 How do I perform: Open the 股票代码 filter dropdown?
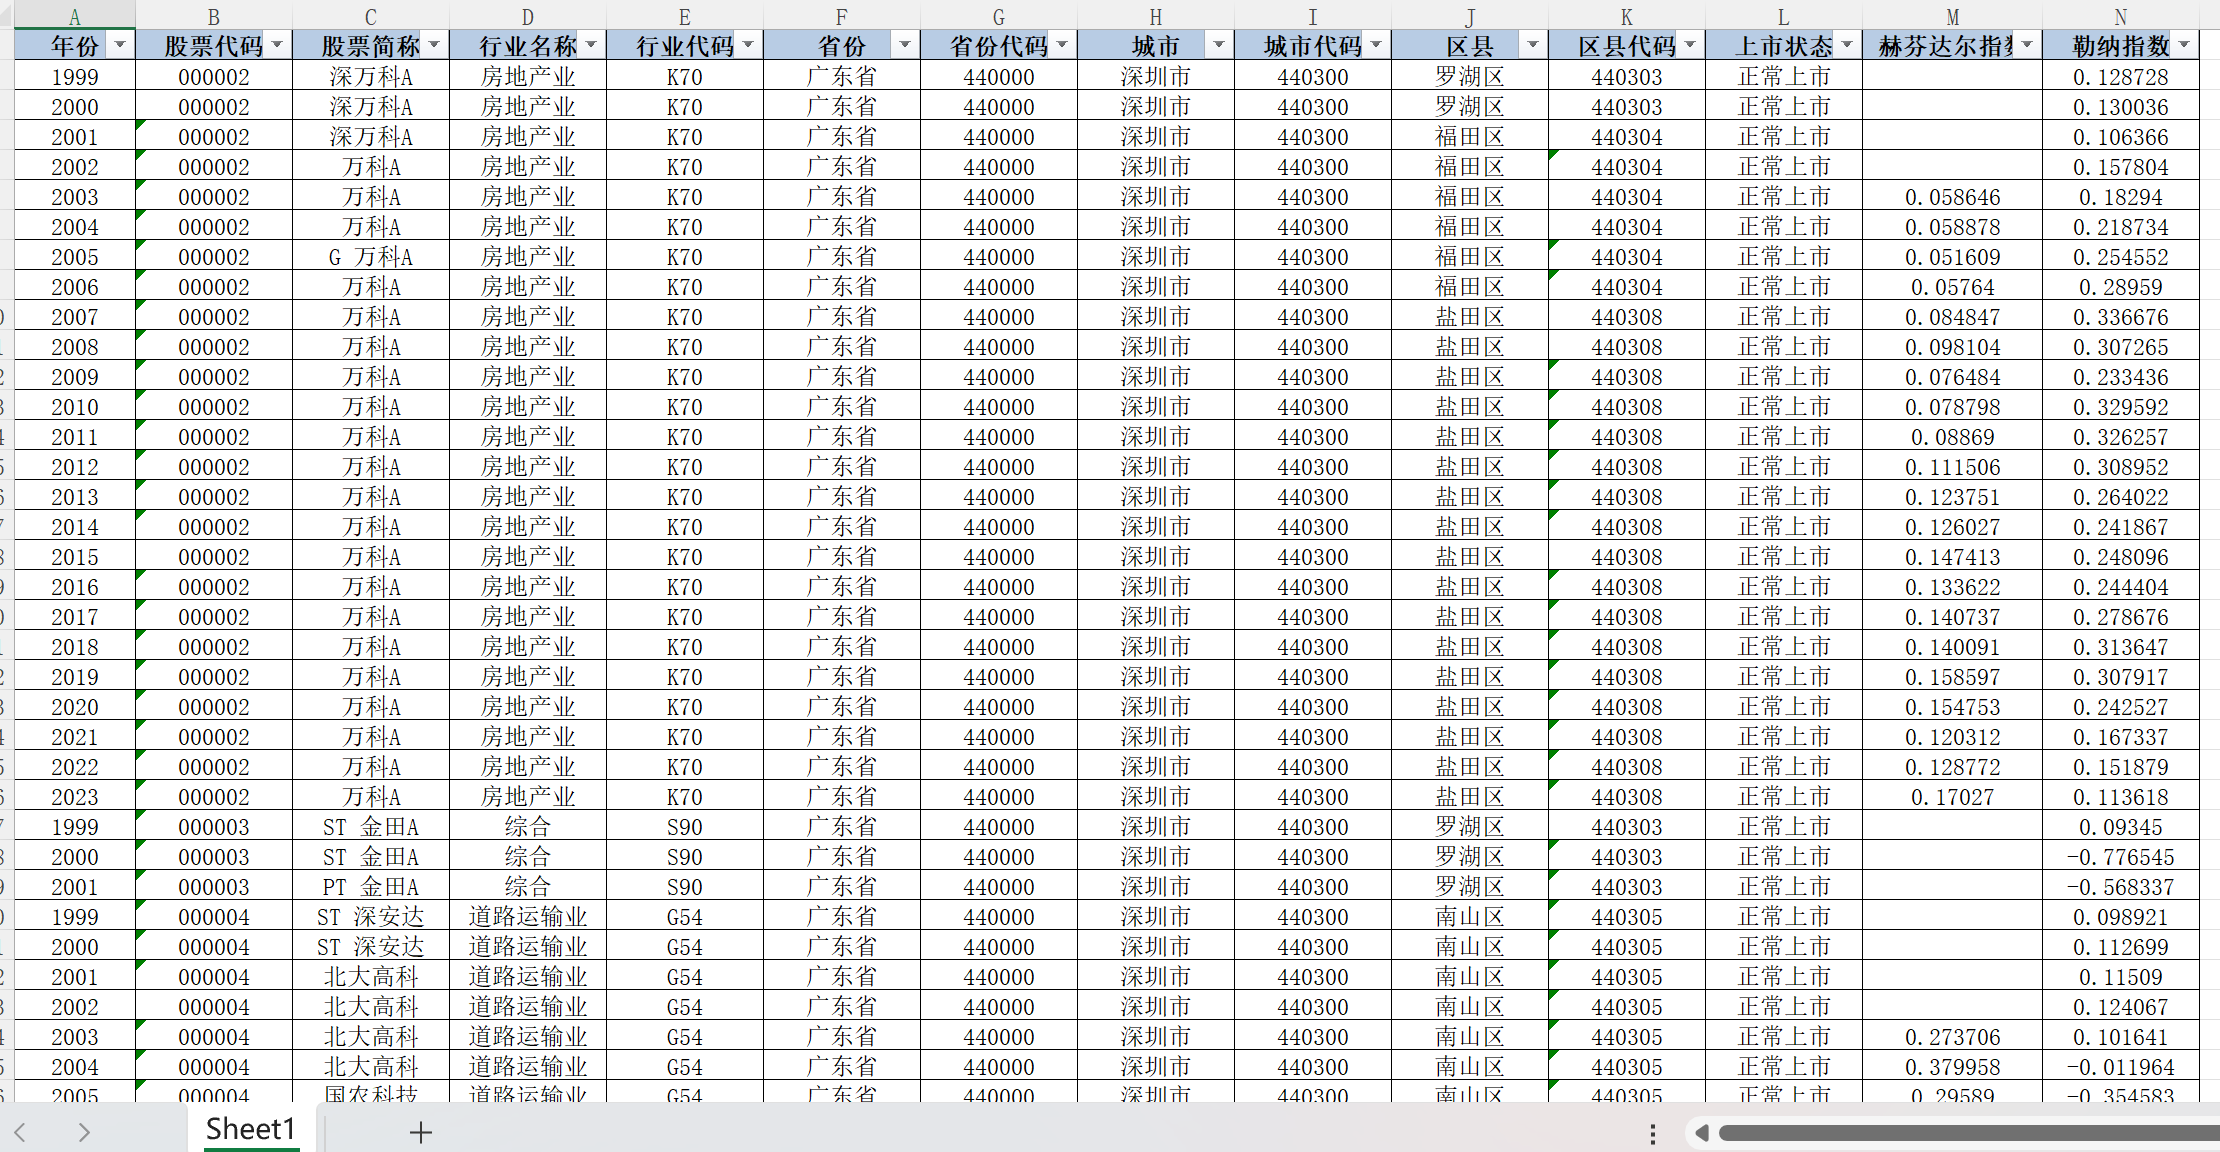tap(277, 45)
